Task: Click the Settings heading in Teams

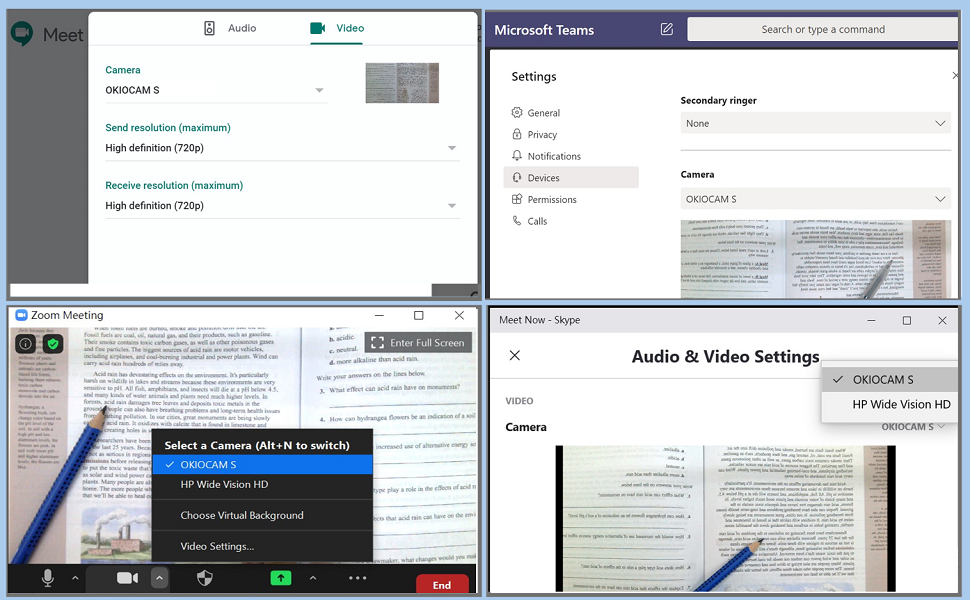Action: click(533, 77)
